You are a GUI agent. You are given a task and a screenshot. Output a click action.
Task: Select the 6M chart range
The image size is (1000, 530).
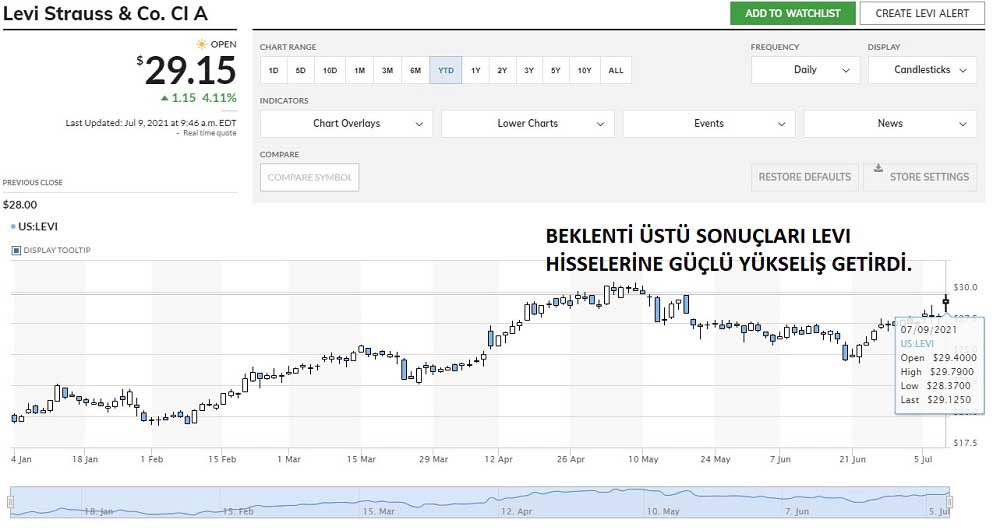[x=415, y=70]
